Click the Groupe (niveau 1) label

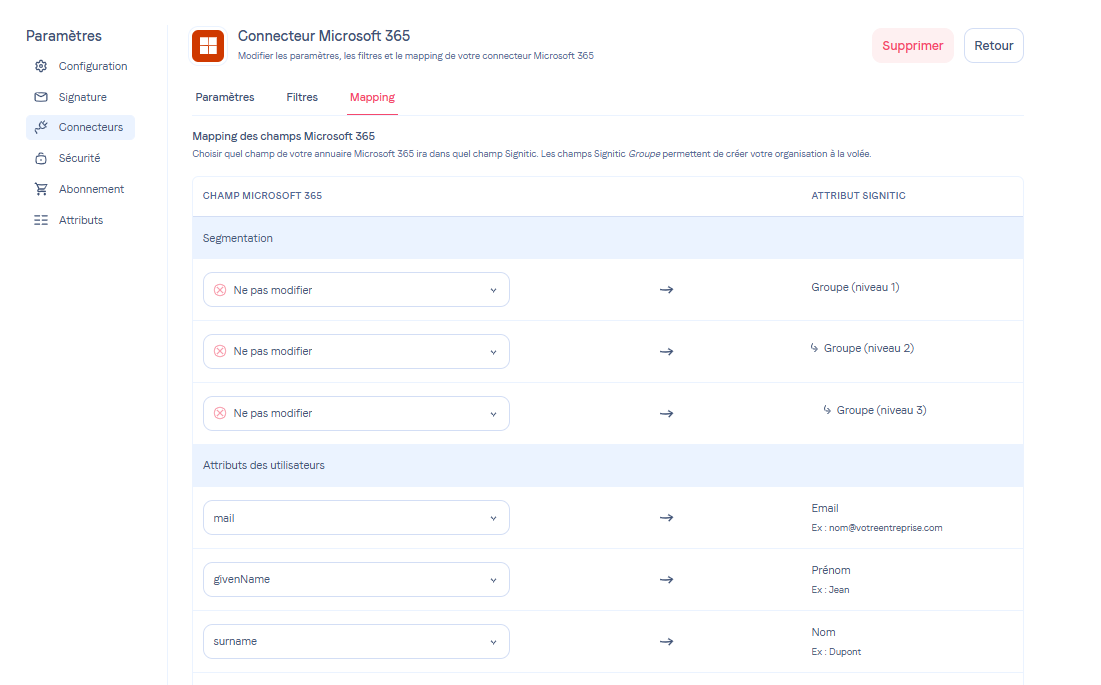pyautogui.click(x=855, y=287)
